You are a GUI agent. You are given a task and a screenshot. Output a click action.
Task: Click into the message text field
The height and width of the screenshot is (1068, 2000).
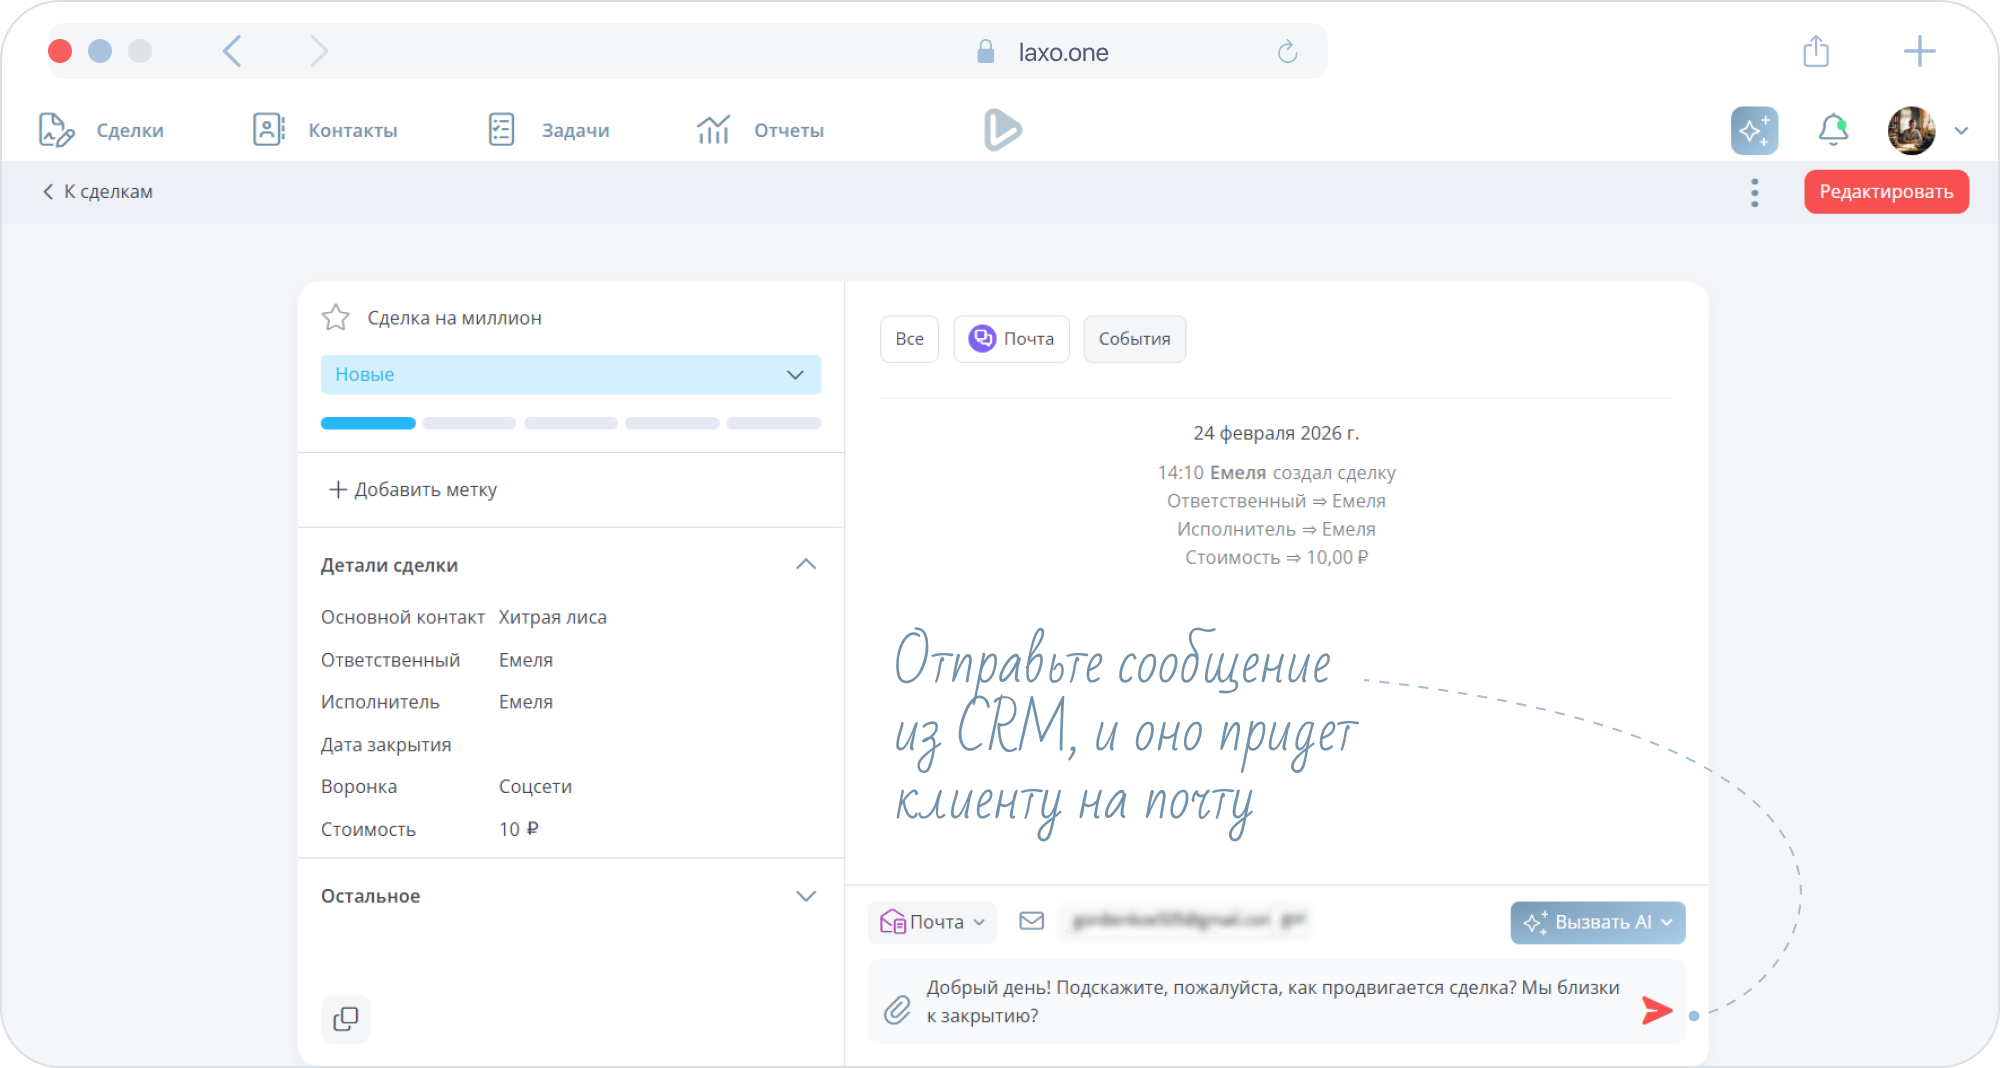pos(1270,1002)
